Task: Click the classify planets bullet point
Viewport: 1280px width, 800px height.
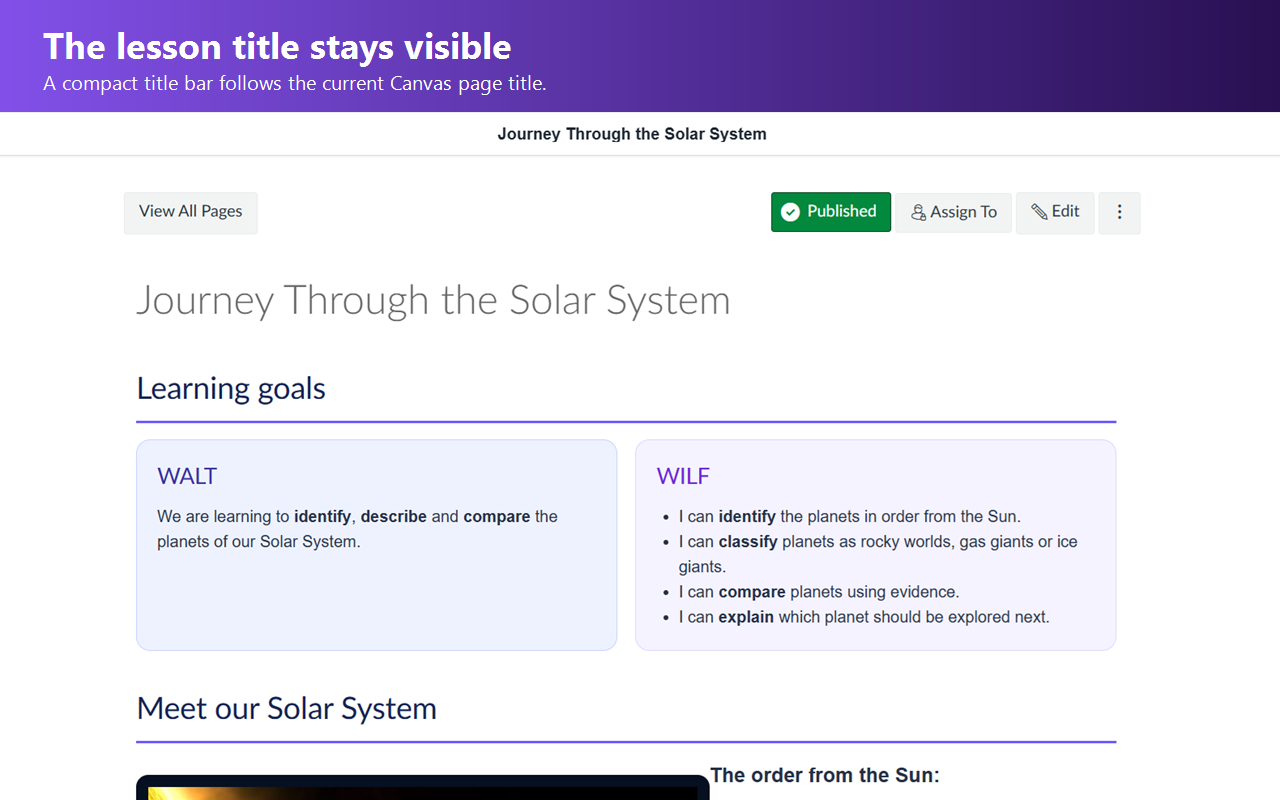Action: point(878,554)
